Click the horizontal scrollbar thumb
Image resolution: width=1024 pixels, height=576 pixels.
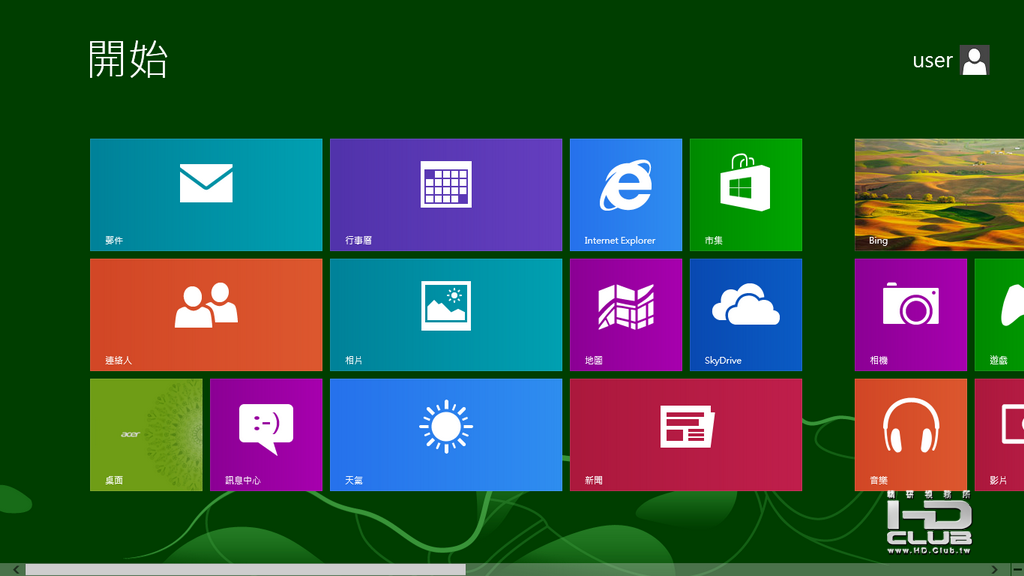[x=246, y=570]
